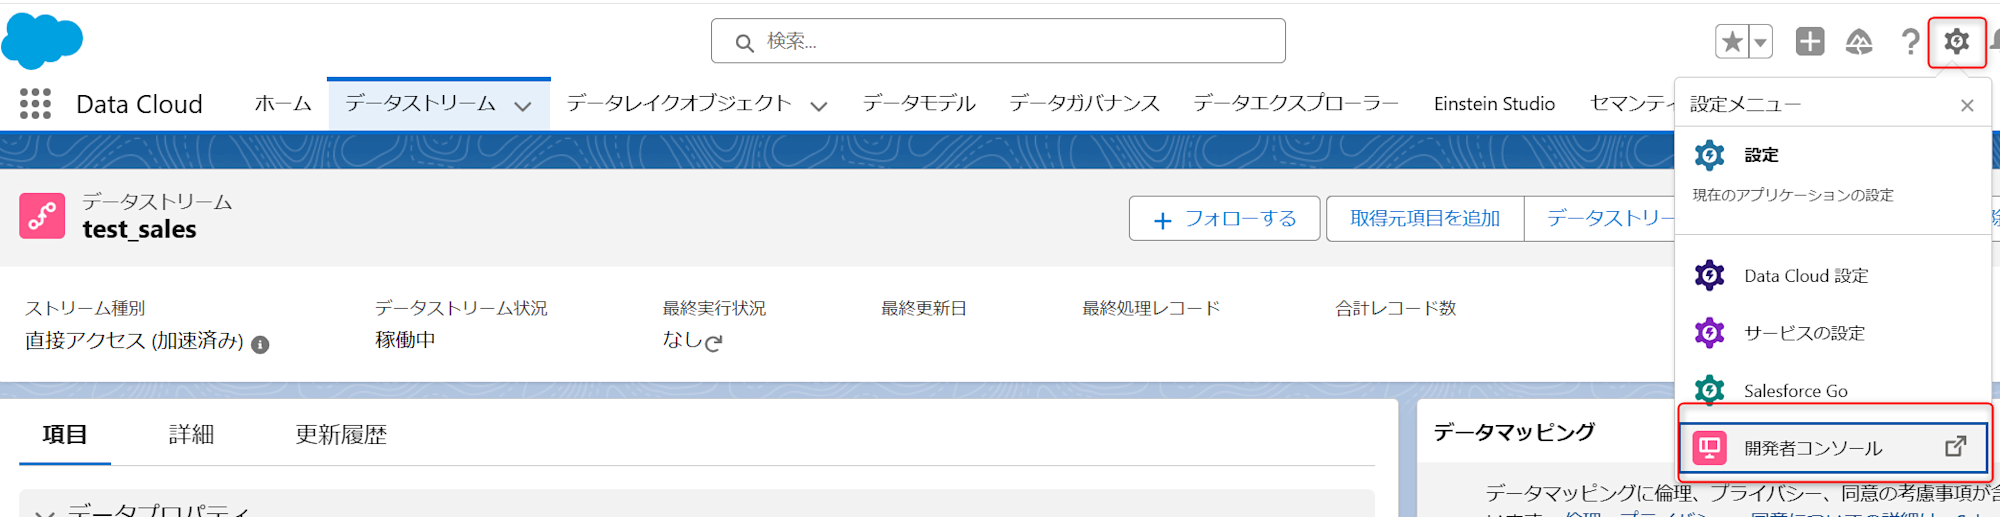Open the App Launcher grid icon
This screenshot has width=2000, height=517.
coord(35,104)
